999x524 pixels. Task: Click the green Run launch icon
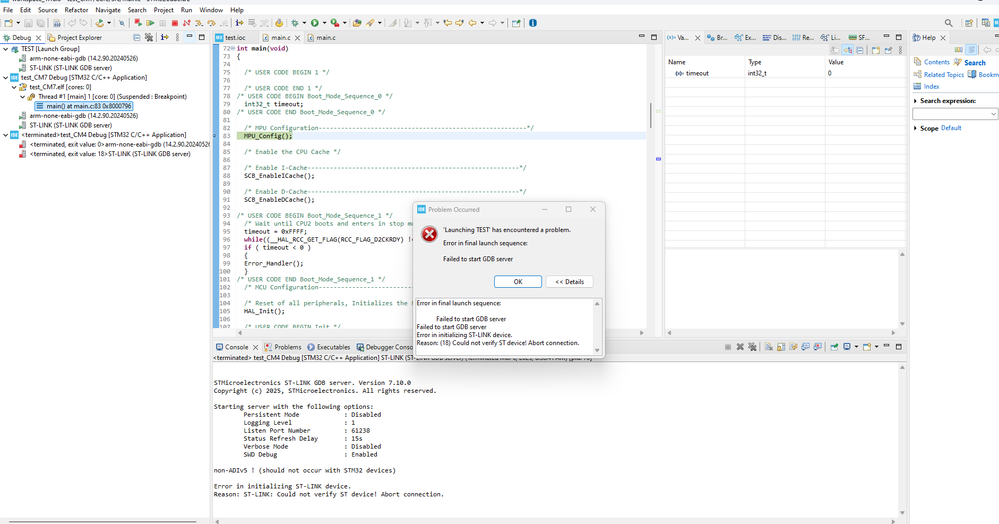tap(315, 23)
